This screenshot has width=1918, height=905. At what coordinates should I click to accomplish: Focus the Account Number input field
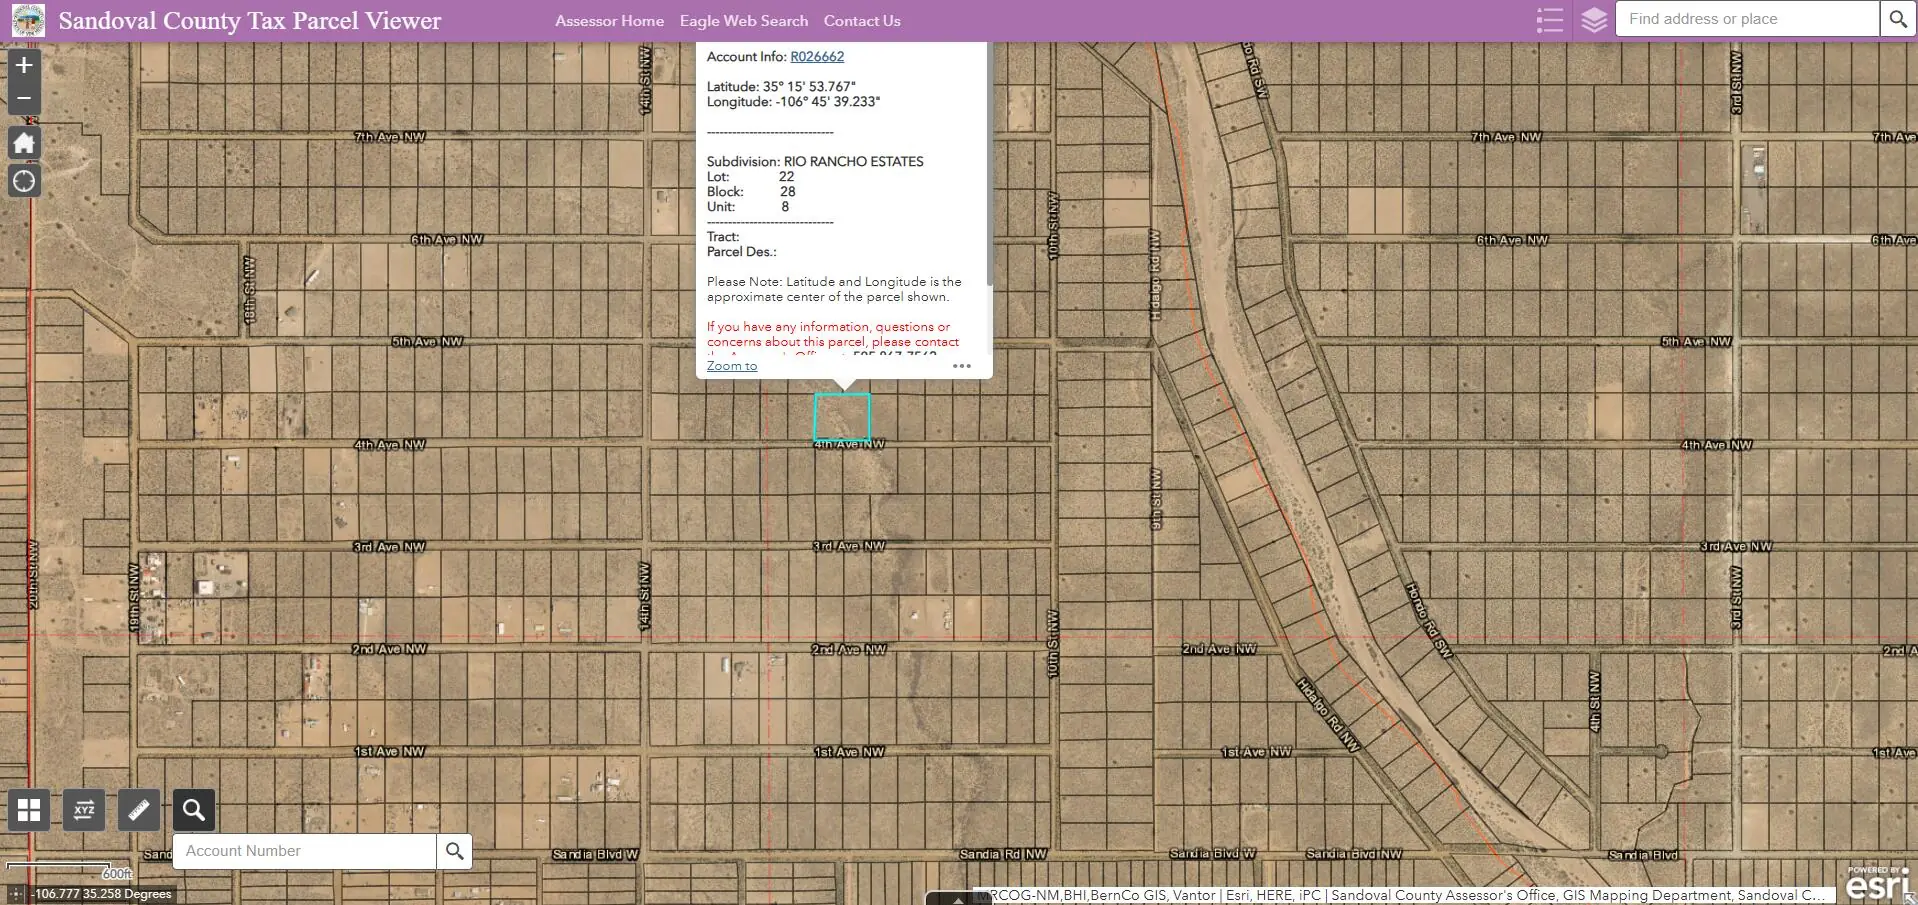305,851
